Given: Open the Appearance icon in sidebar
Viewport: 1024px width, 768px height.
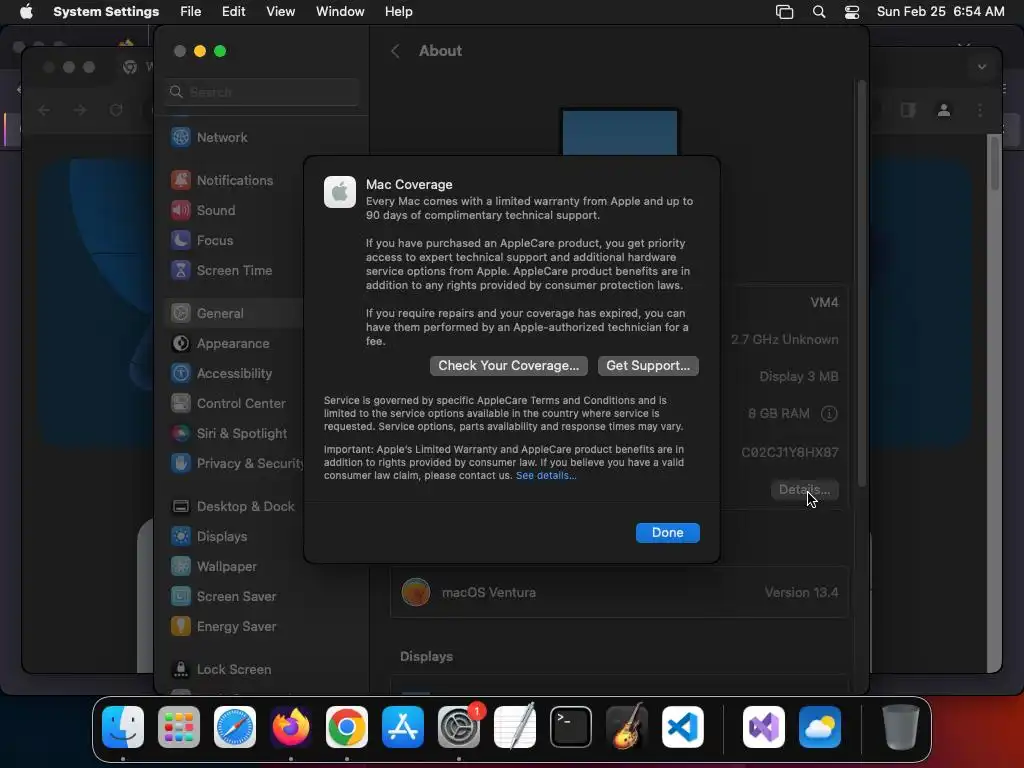Looking at the screenshot, I should 180,344.
